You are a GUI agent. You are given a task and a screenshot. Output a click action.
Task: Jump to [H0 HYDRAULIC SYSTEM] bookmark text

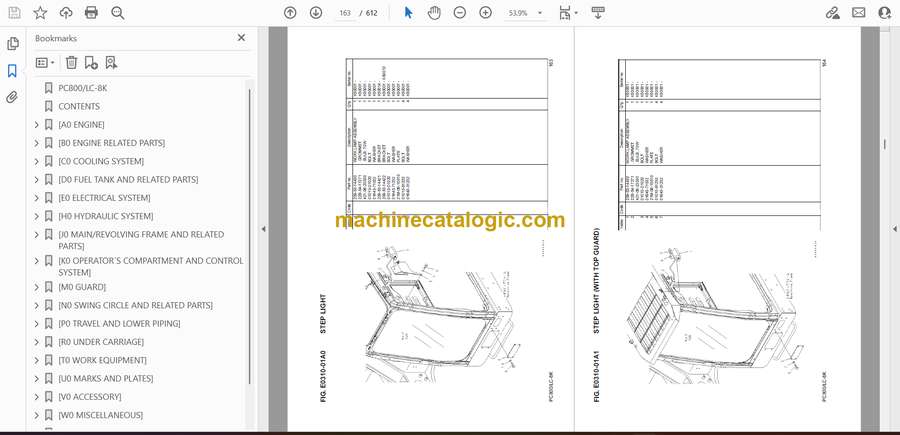click(106, 216)
